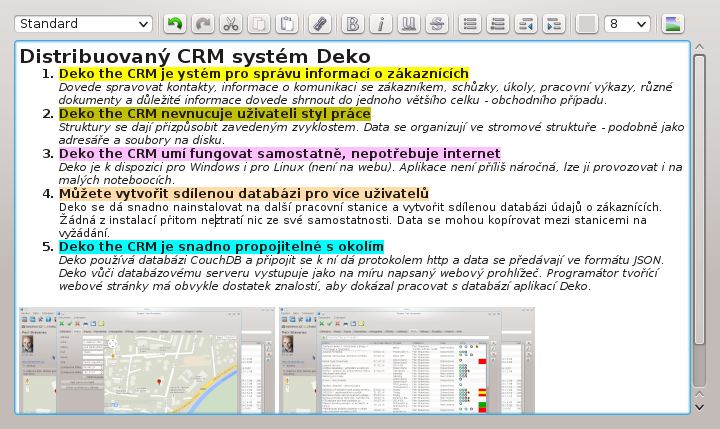Undo the last edit
This screenshot has height=429, width=720.
click(174, 24)
